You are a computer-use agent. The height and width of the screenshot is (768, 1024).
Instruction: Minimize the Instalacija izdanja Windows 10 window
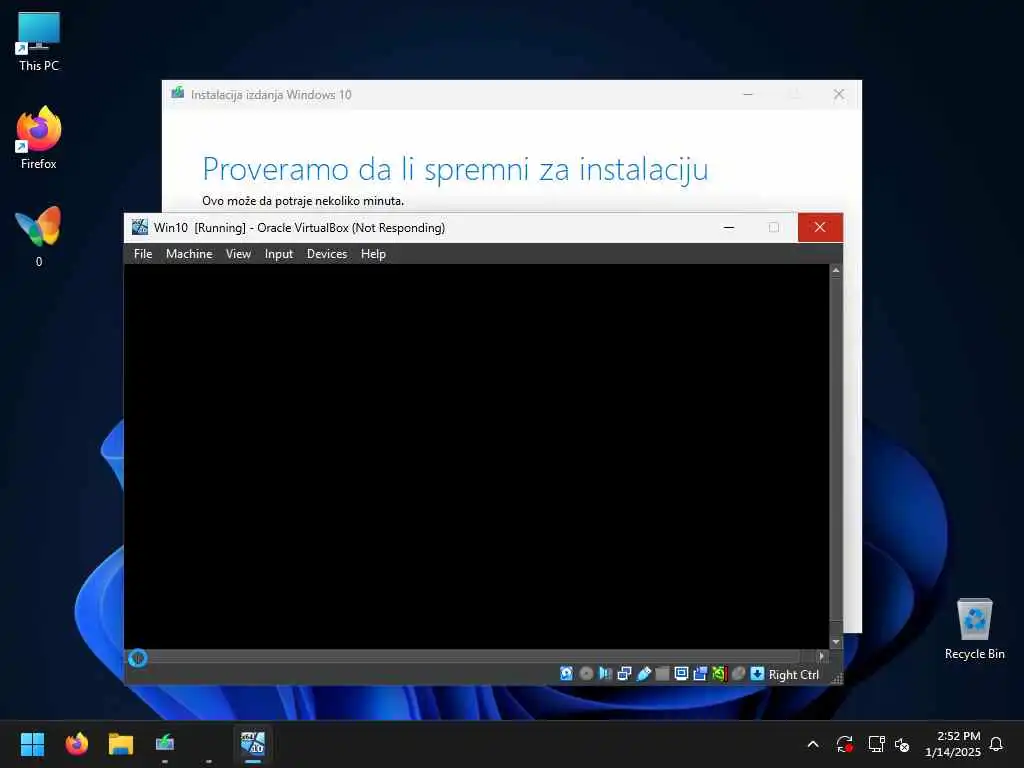748,95
